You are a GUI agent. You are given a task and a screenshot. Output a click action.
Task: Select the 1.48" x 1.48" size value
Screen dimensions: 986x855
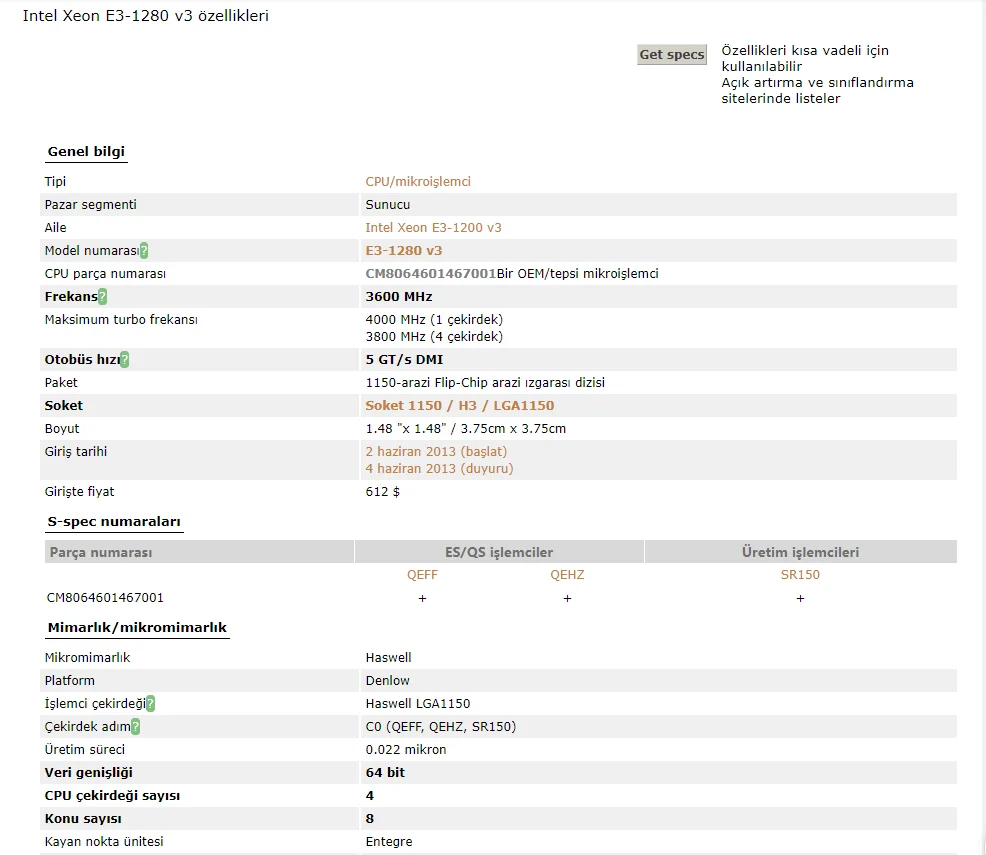click(465, 429)
